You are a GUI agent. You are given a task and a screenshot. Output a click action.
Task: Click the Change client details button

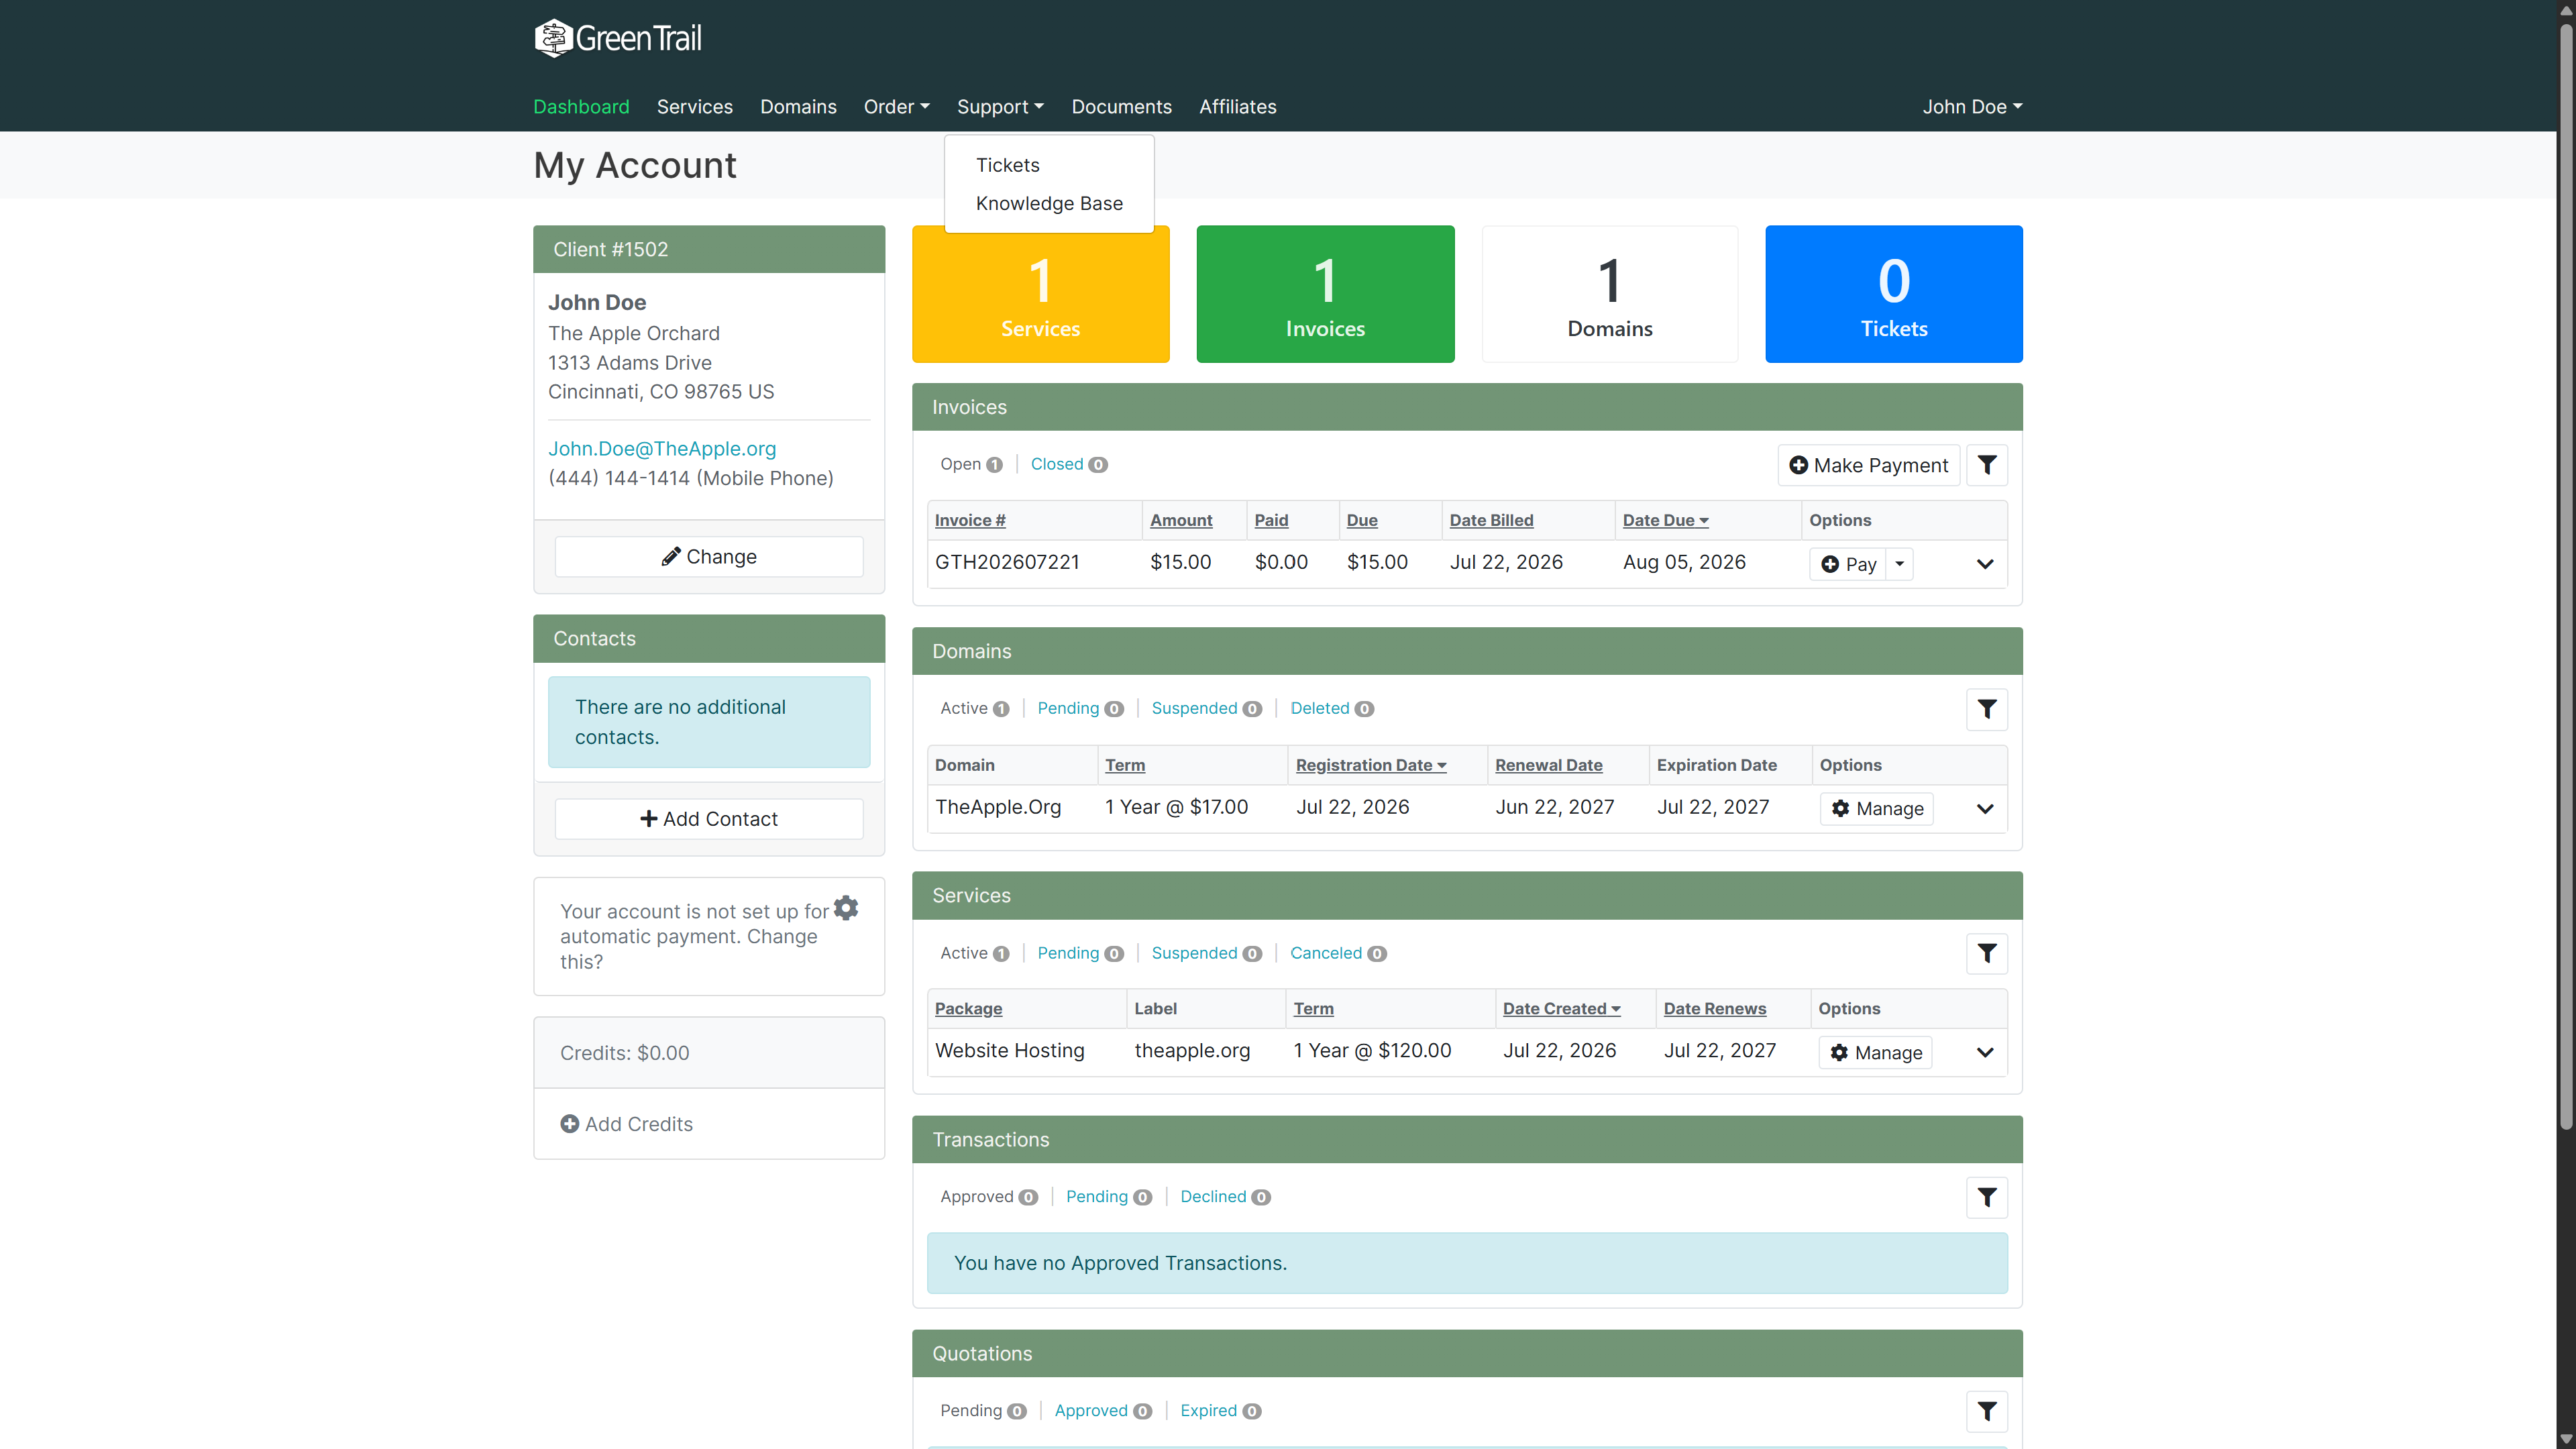click(708, 557)
